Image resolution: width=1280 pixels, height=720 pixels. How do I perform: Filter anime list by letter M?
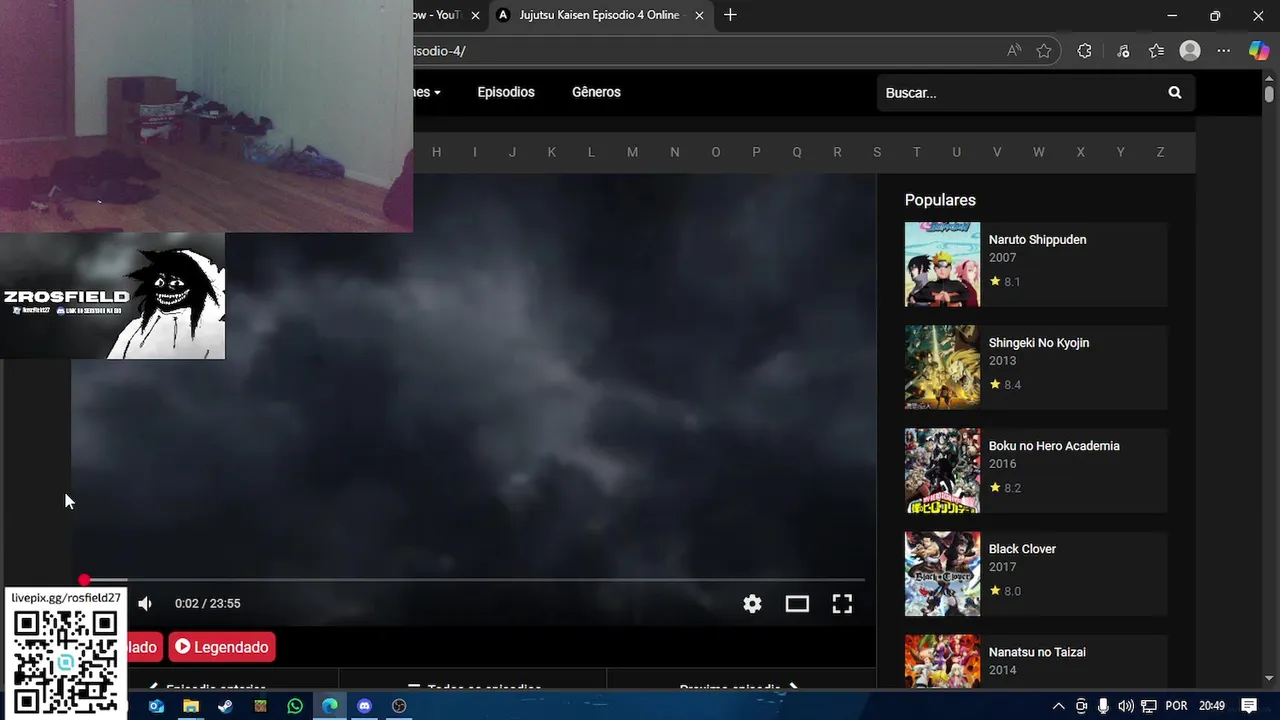632,152
